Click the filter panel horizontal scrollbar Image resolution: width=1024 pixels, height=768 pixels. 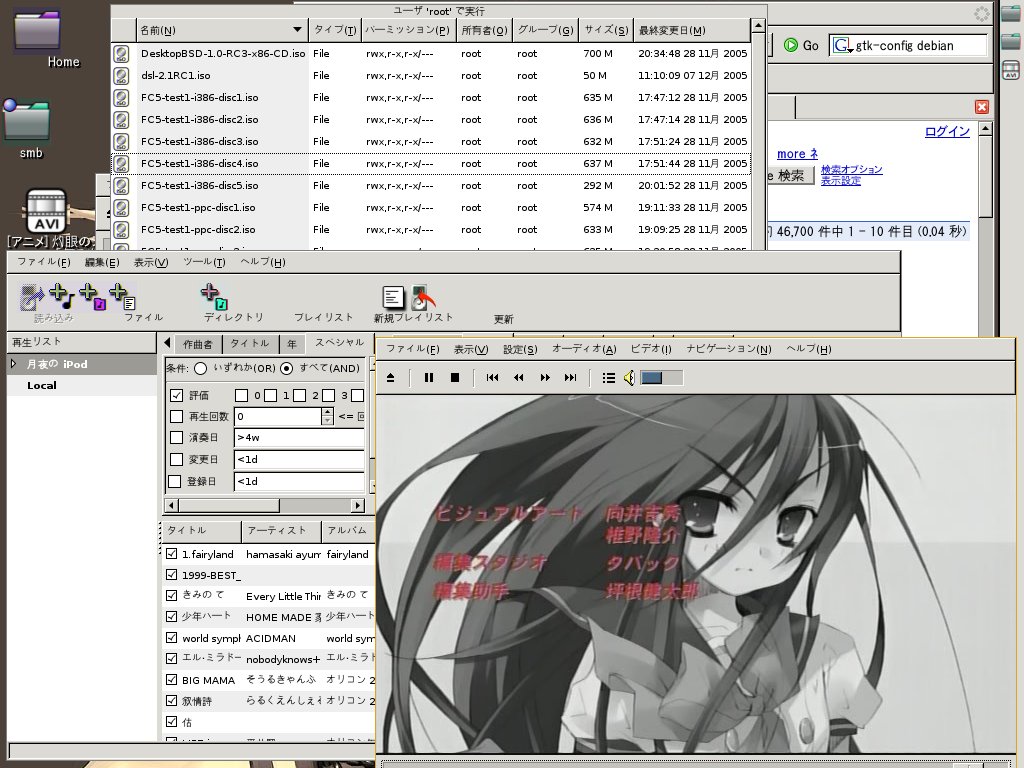coord(264,505)
